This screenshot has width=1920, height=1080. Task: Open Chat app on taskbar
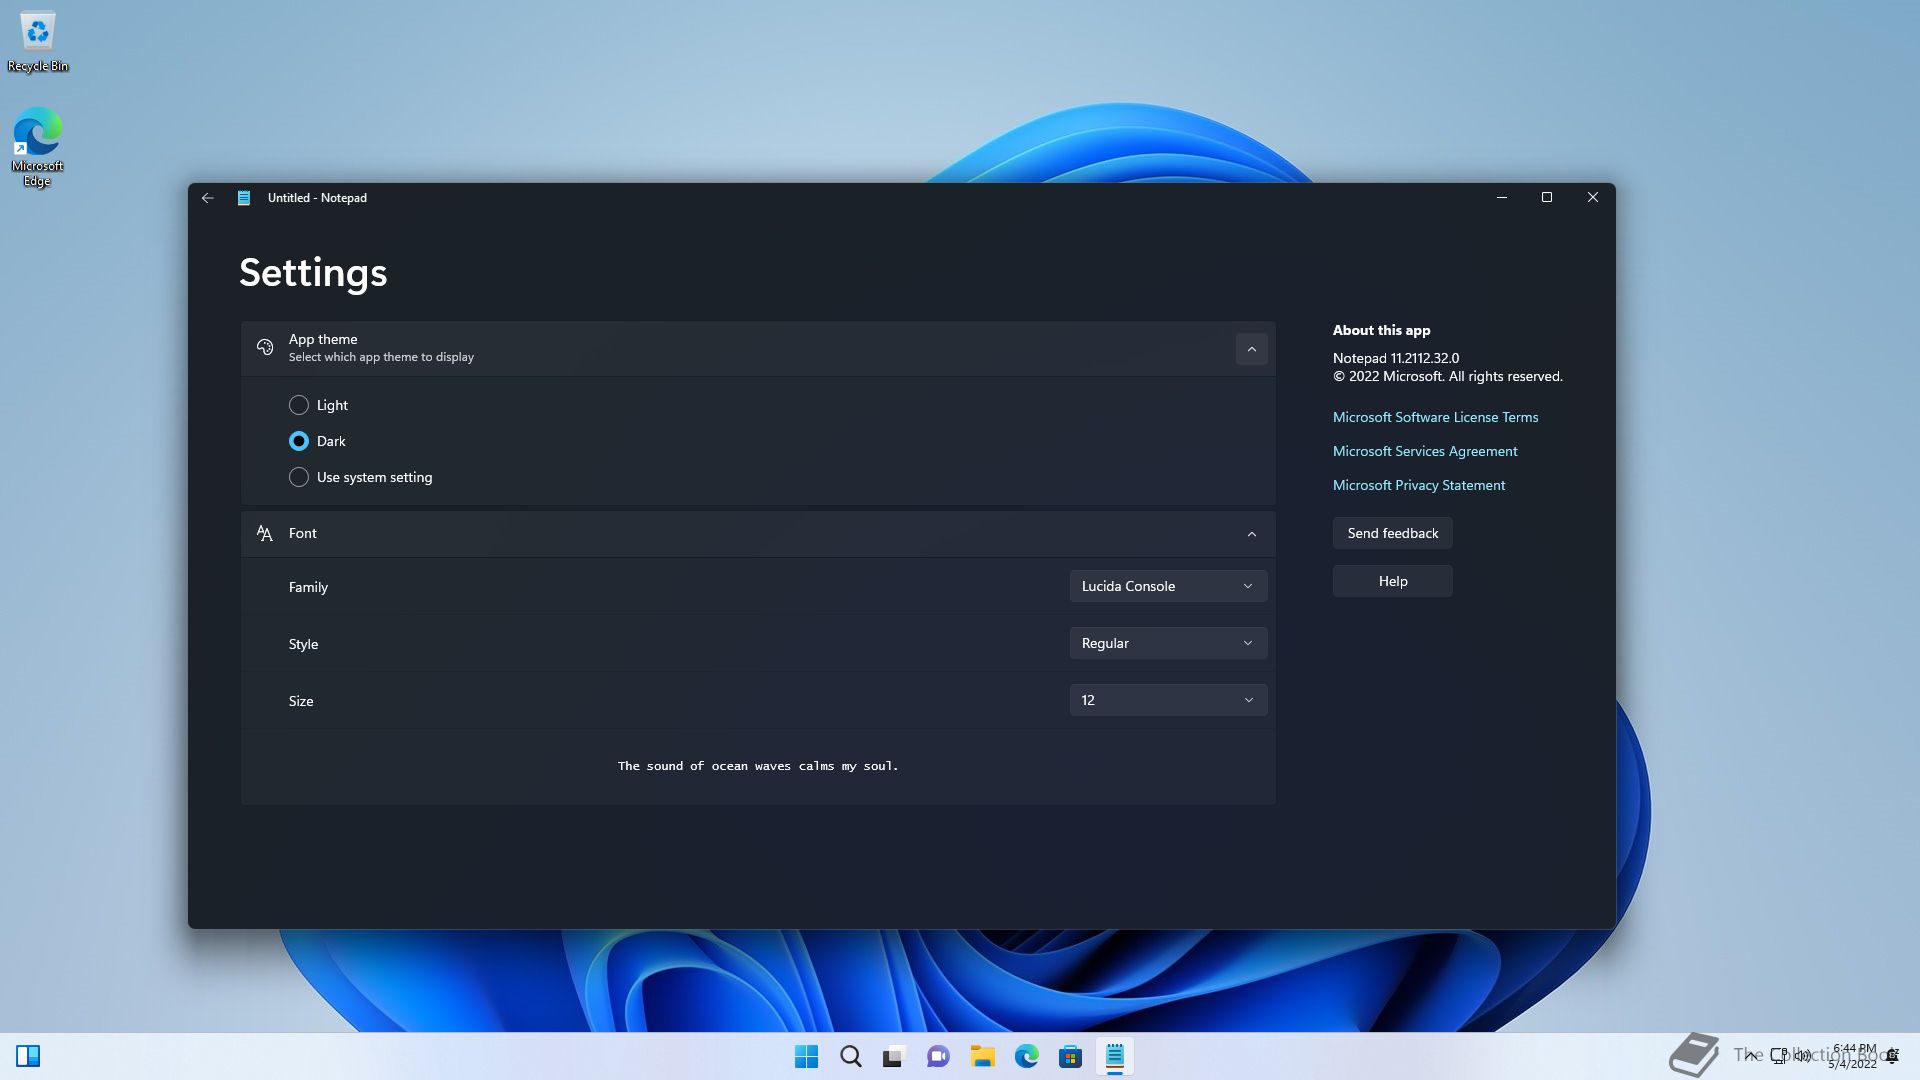pos(938,1056)
